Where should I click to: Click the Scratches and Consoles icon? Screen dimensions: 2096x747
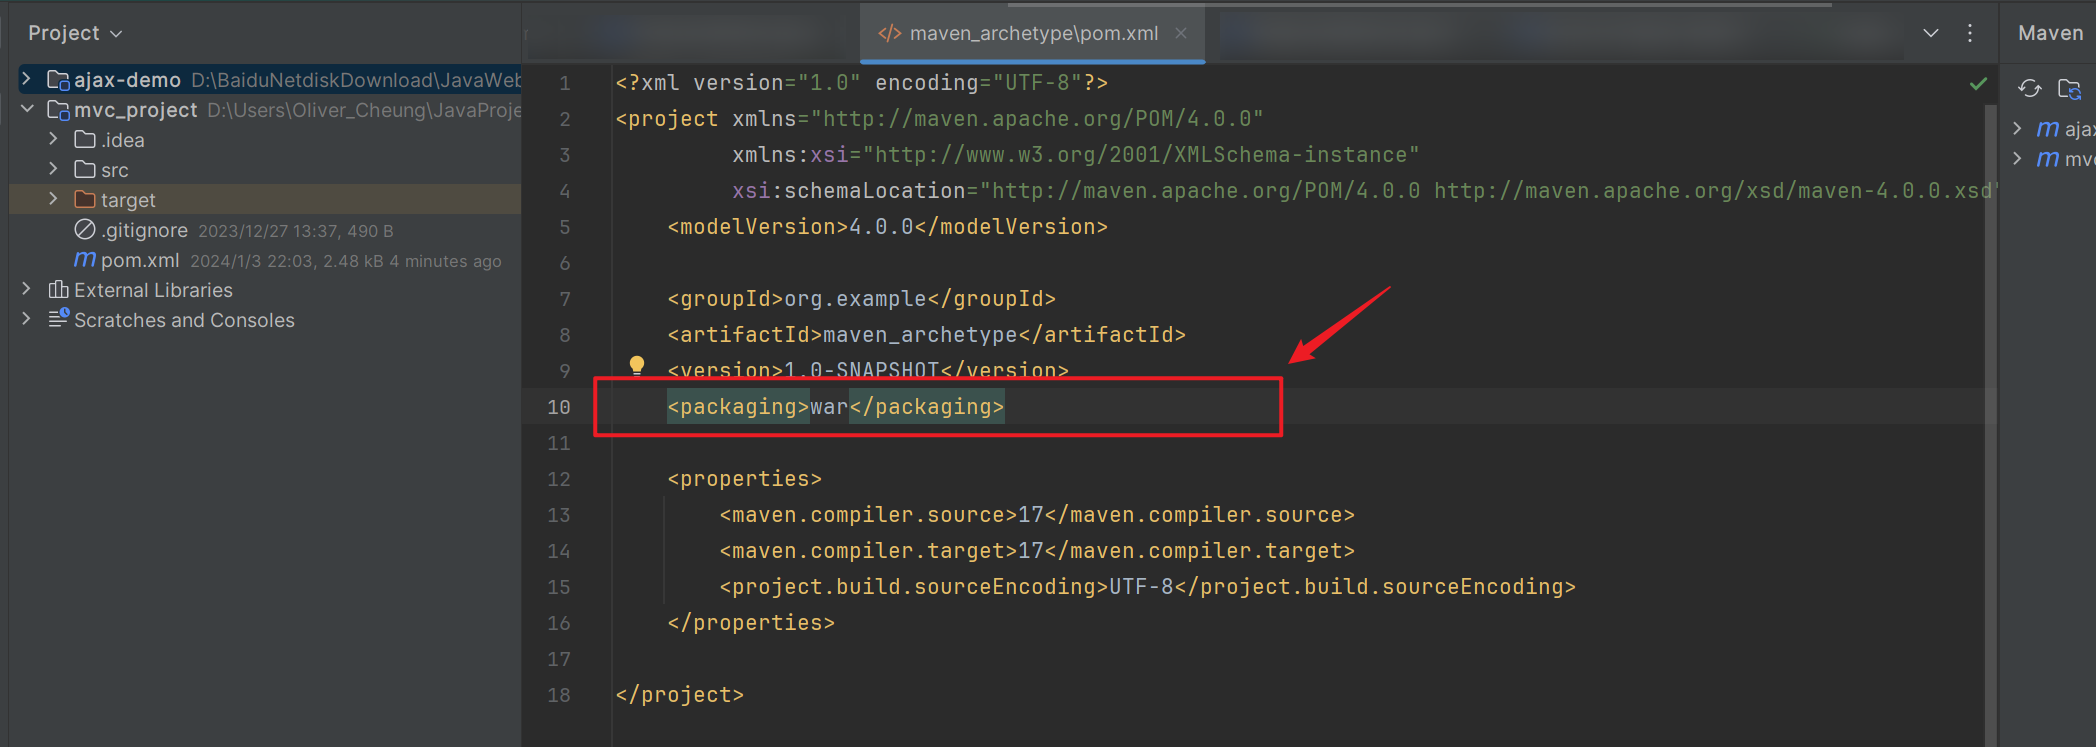59,318
